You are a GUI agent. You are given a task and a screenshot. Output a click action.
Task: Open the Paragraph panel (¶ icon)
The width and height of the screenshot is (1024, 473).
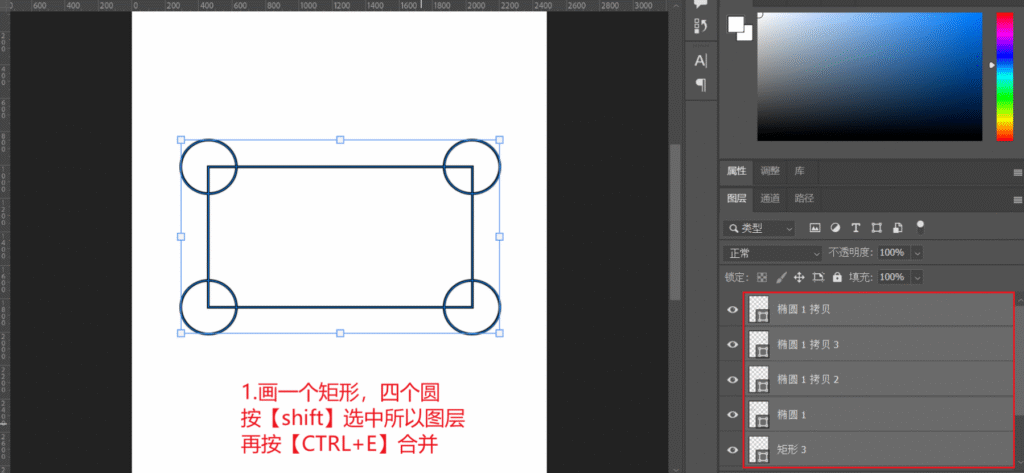(701, 84)
